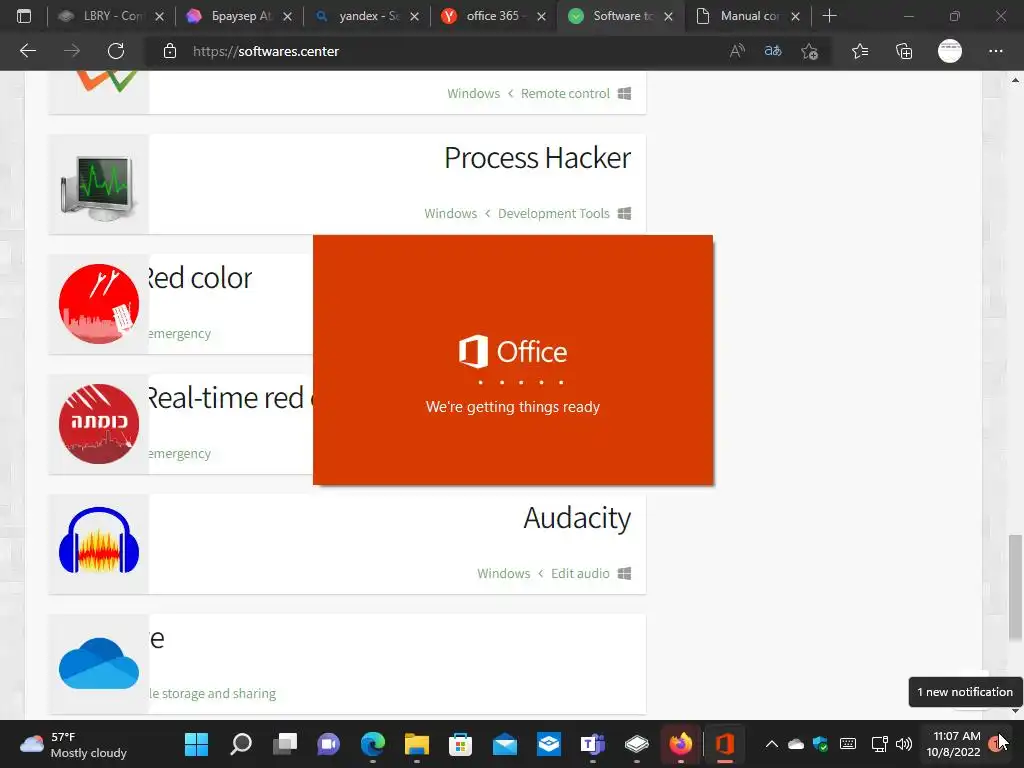
Task: Open the volume control tray icon
Action: click(904, 744)
